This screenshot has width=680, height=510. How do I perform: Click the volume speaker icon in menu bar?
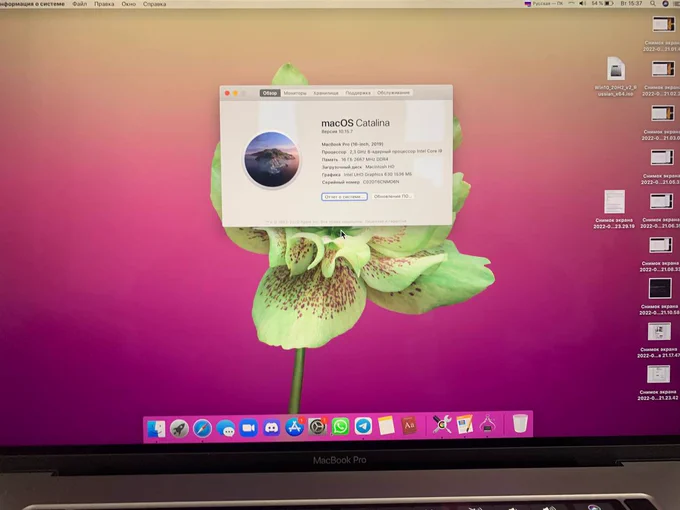click(x=583, y=3)
